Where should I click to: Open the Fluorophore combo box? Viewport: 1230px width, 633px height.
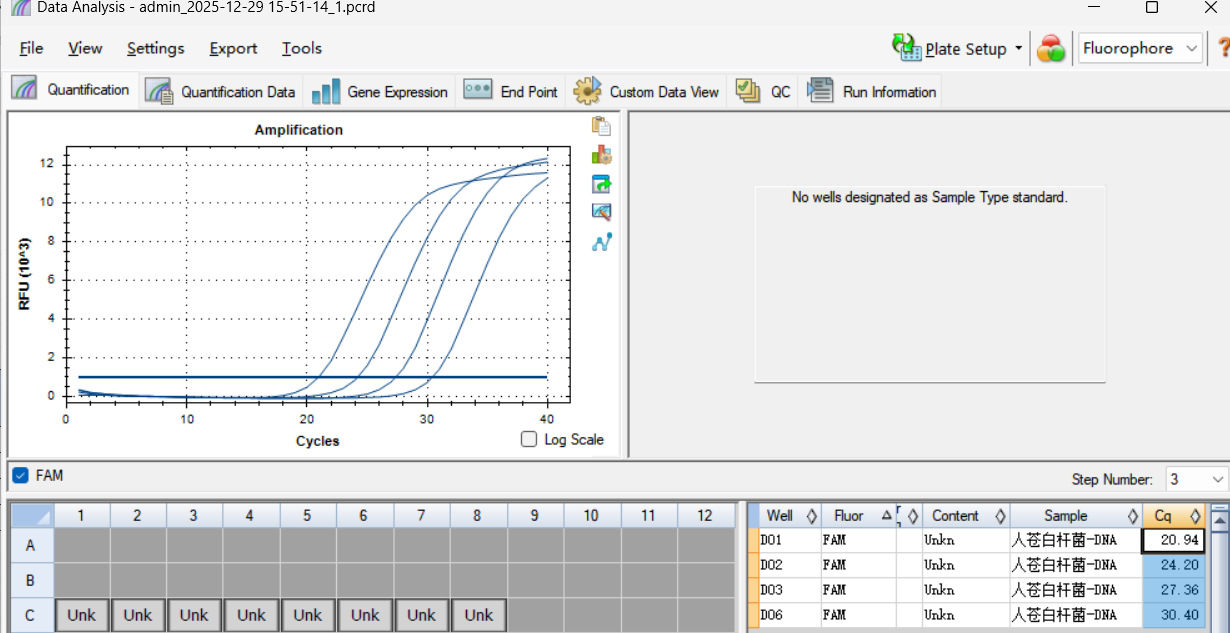point(1140,48)
